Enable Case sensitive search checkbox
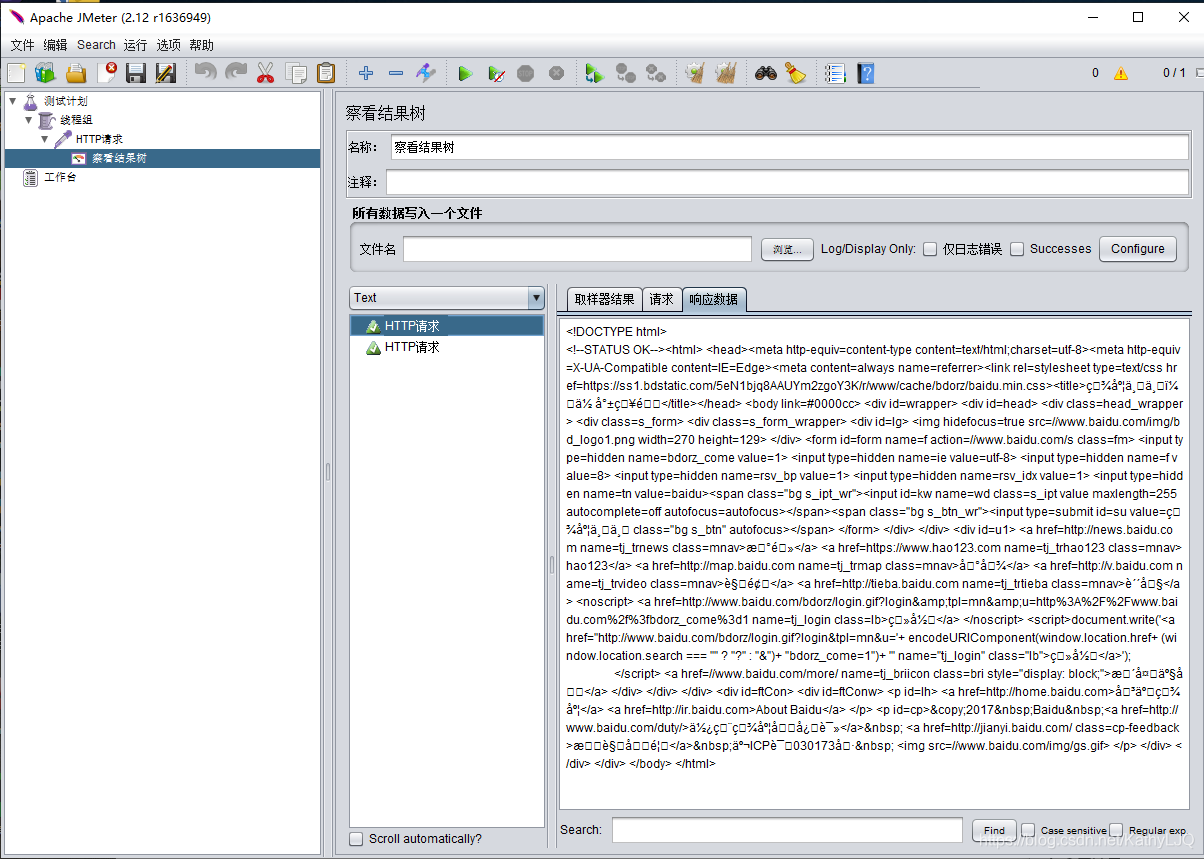Screen dimensions: 1204x859 (1028, 830)
